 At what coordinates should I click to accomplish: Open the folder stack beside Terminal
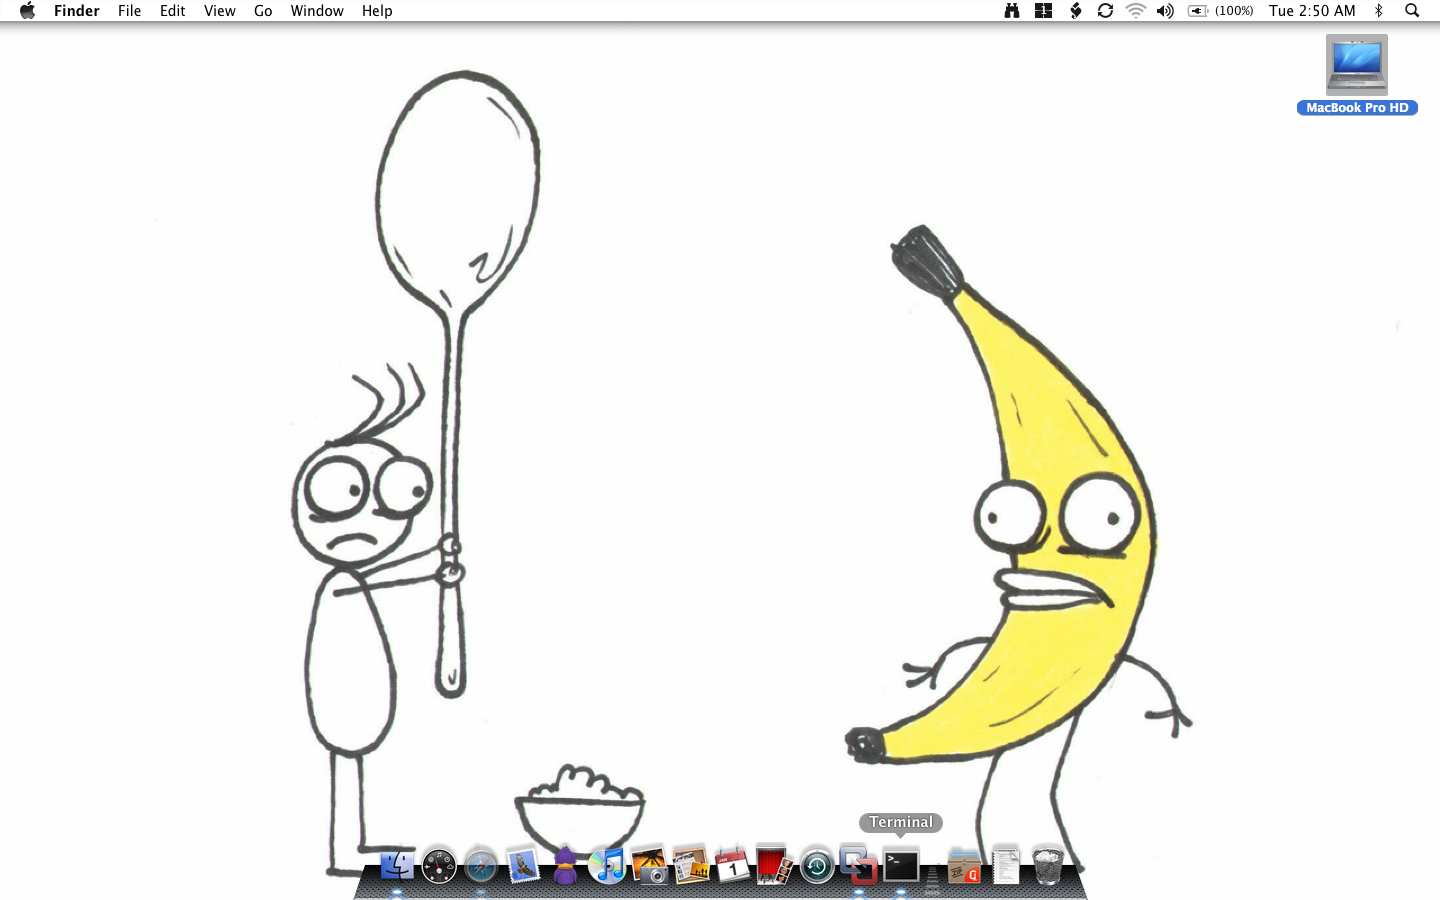(x=965, y=866)
